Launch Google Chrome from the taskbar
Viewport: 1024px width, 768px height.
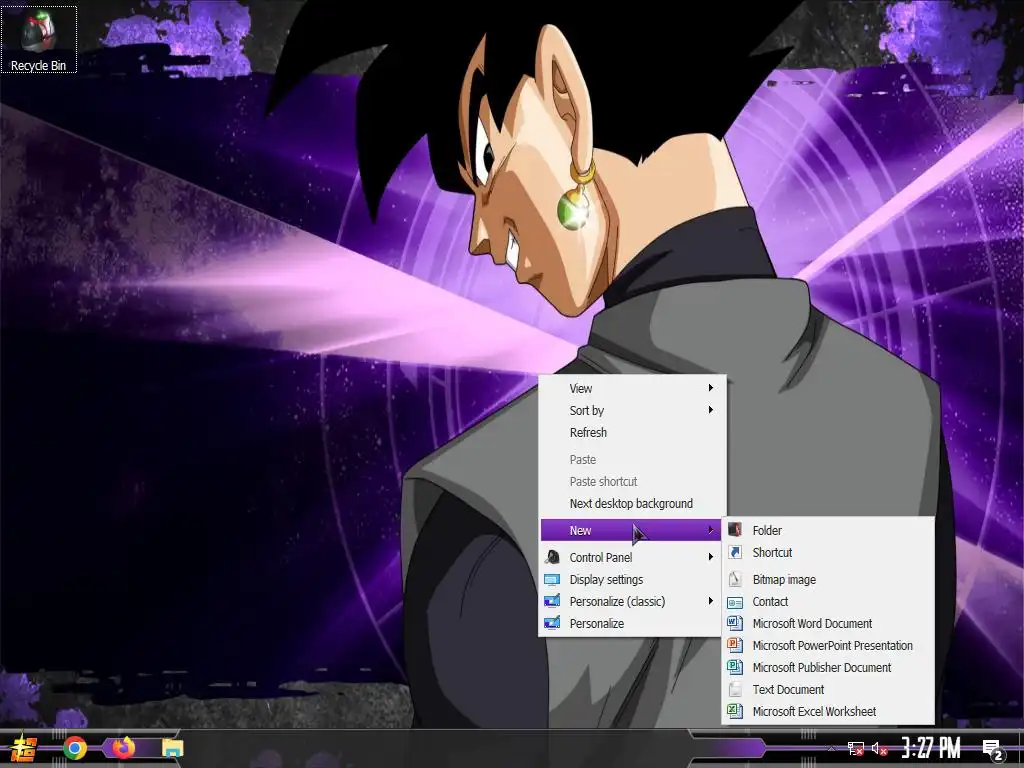coord(75,748)
